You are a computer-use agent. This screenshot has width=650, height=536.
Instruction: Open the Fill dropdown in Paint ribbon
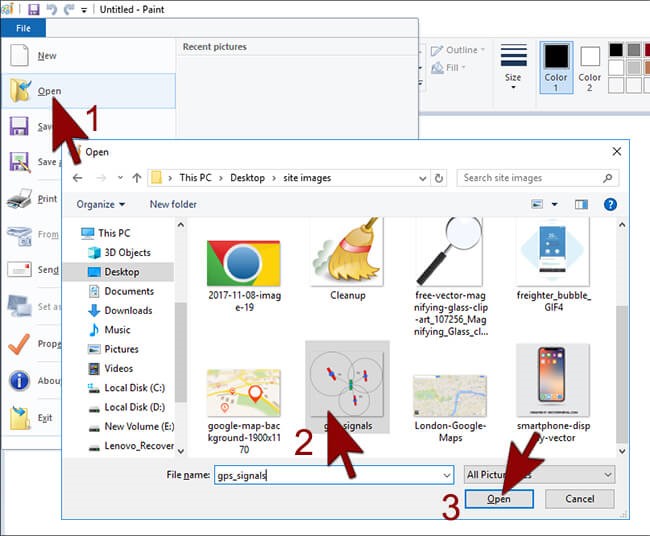coord(449,68)
